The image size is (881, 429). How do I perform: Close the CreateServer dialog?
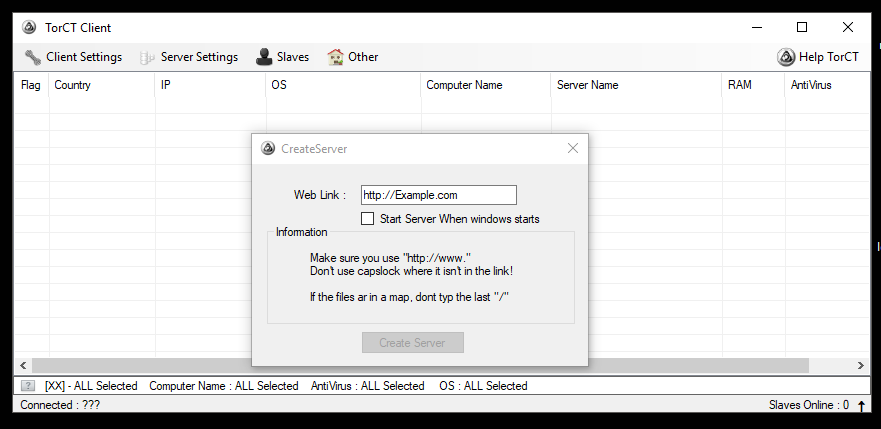(573, 148)
